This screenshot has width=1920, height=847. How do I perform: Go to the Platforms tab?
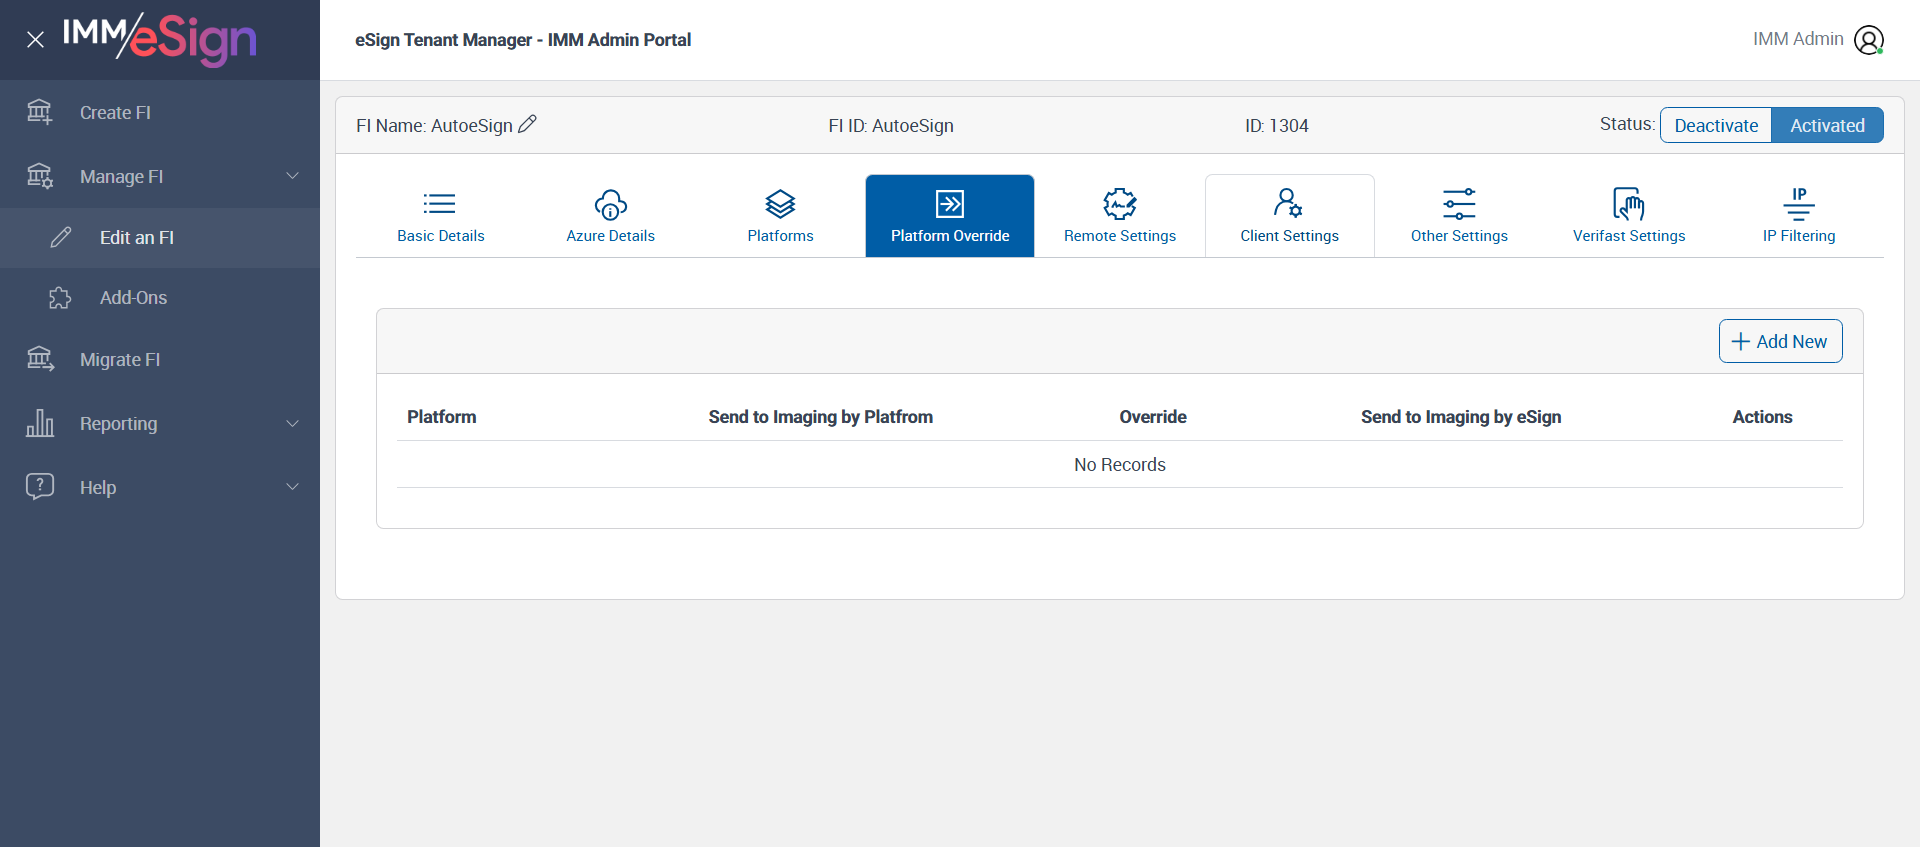(x=781, y=216)
